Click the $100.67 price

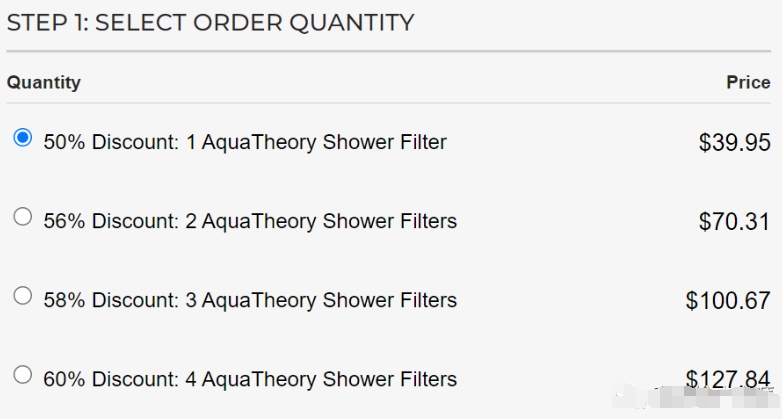(728, 301)
